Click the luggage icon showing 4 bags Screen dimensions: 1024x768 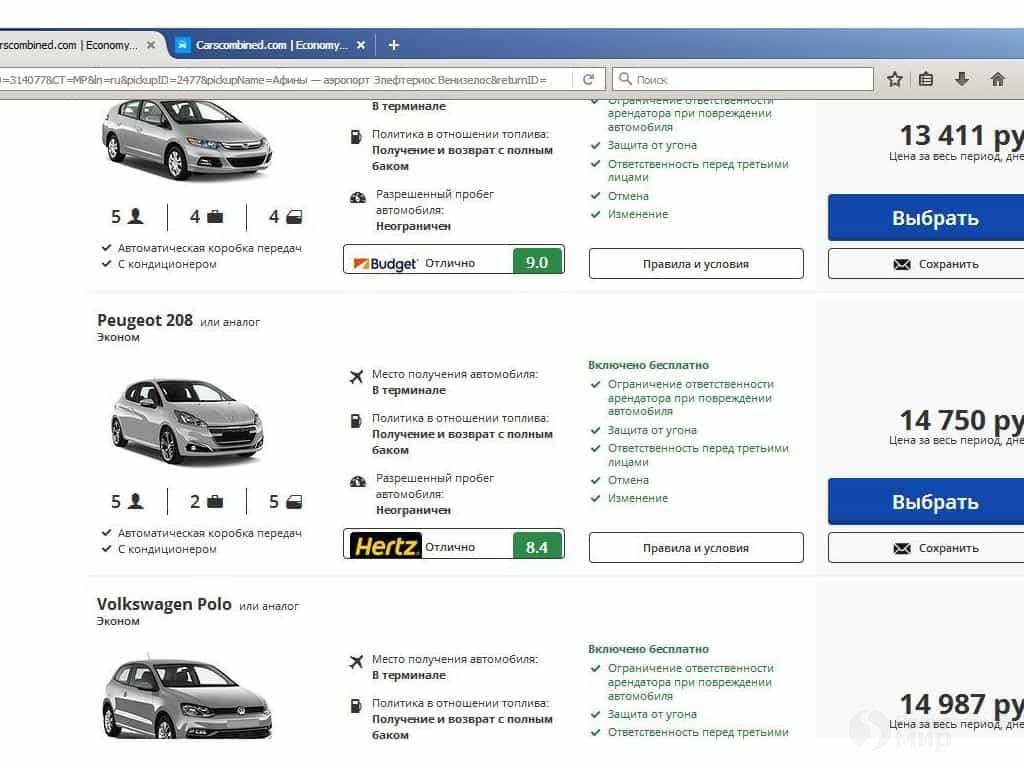[215, 216]
